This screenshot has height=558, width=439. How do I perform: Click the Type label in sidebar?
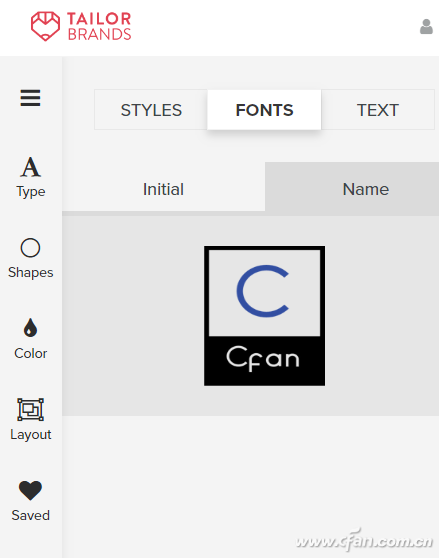[x=31, y=192]
